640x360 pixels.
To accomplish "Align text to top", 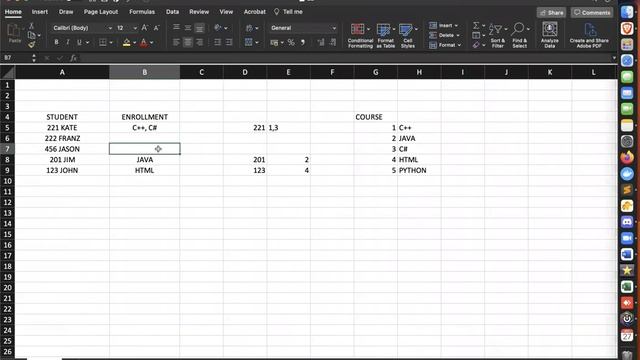I will click(176, 28).
